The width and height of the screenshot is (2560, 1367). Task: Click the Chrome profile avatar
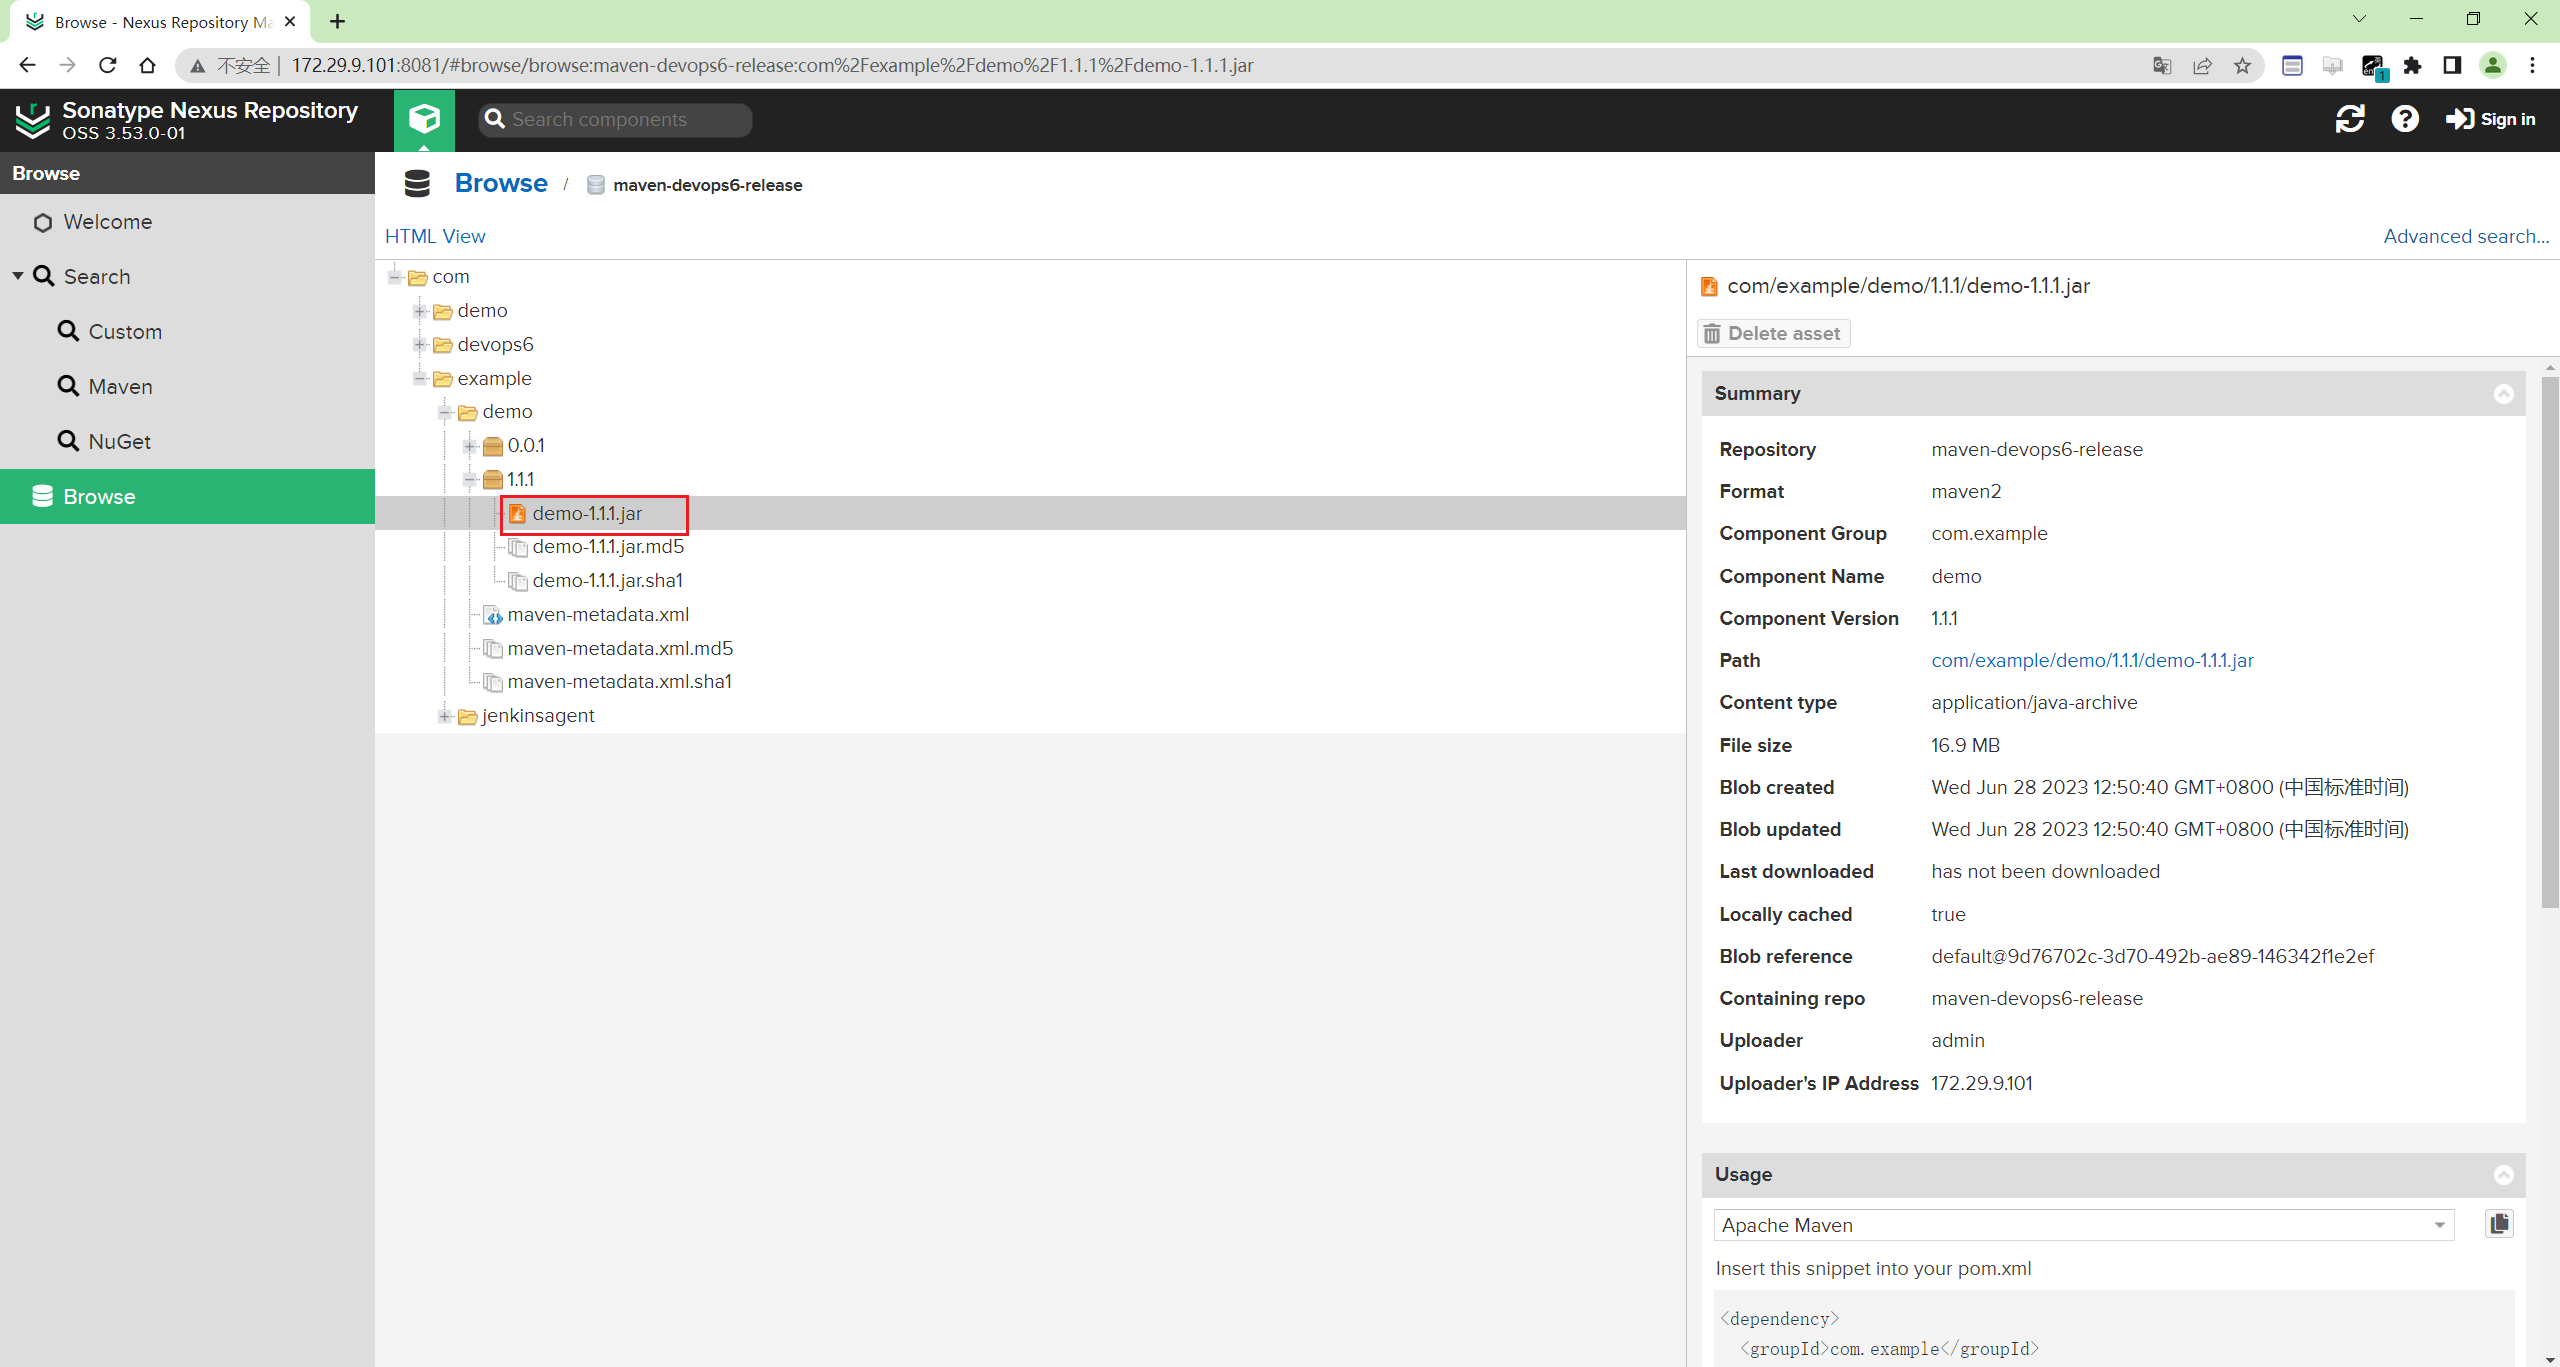click(x=2492, y=66)
